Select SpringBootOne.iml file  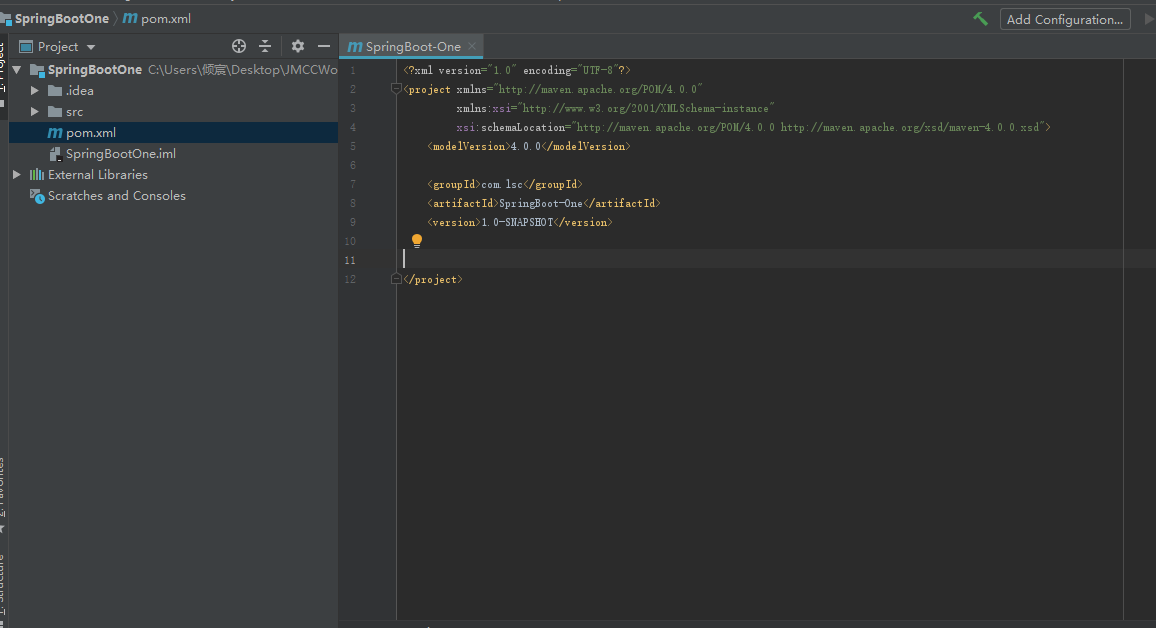[120, 154]
